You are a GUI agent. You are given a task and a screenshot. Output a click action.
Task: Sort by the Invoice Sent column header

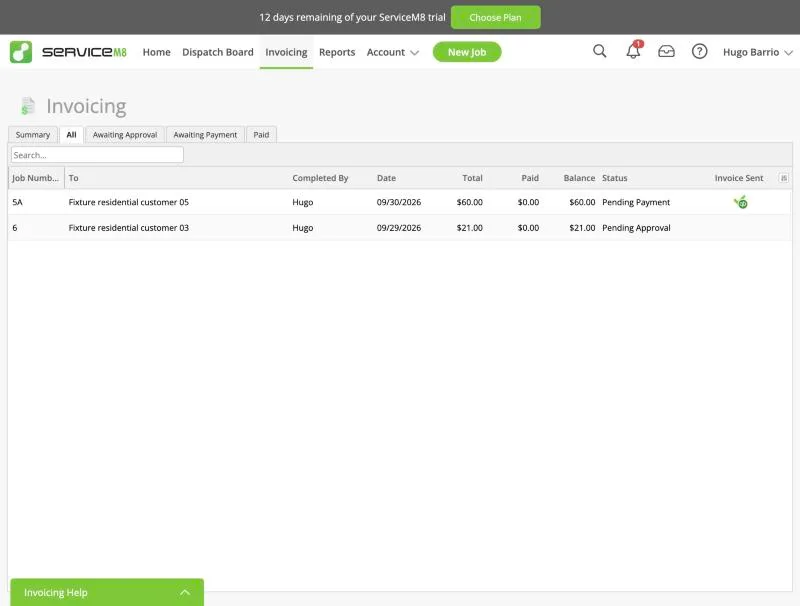click(x=739, y=178)
